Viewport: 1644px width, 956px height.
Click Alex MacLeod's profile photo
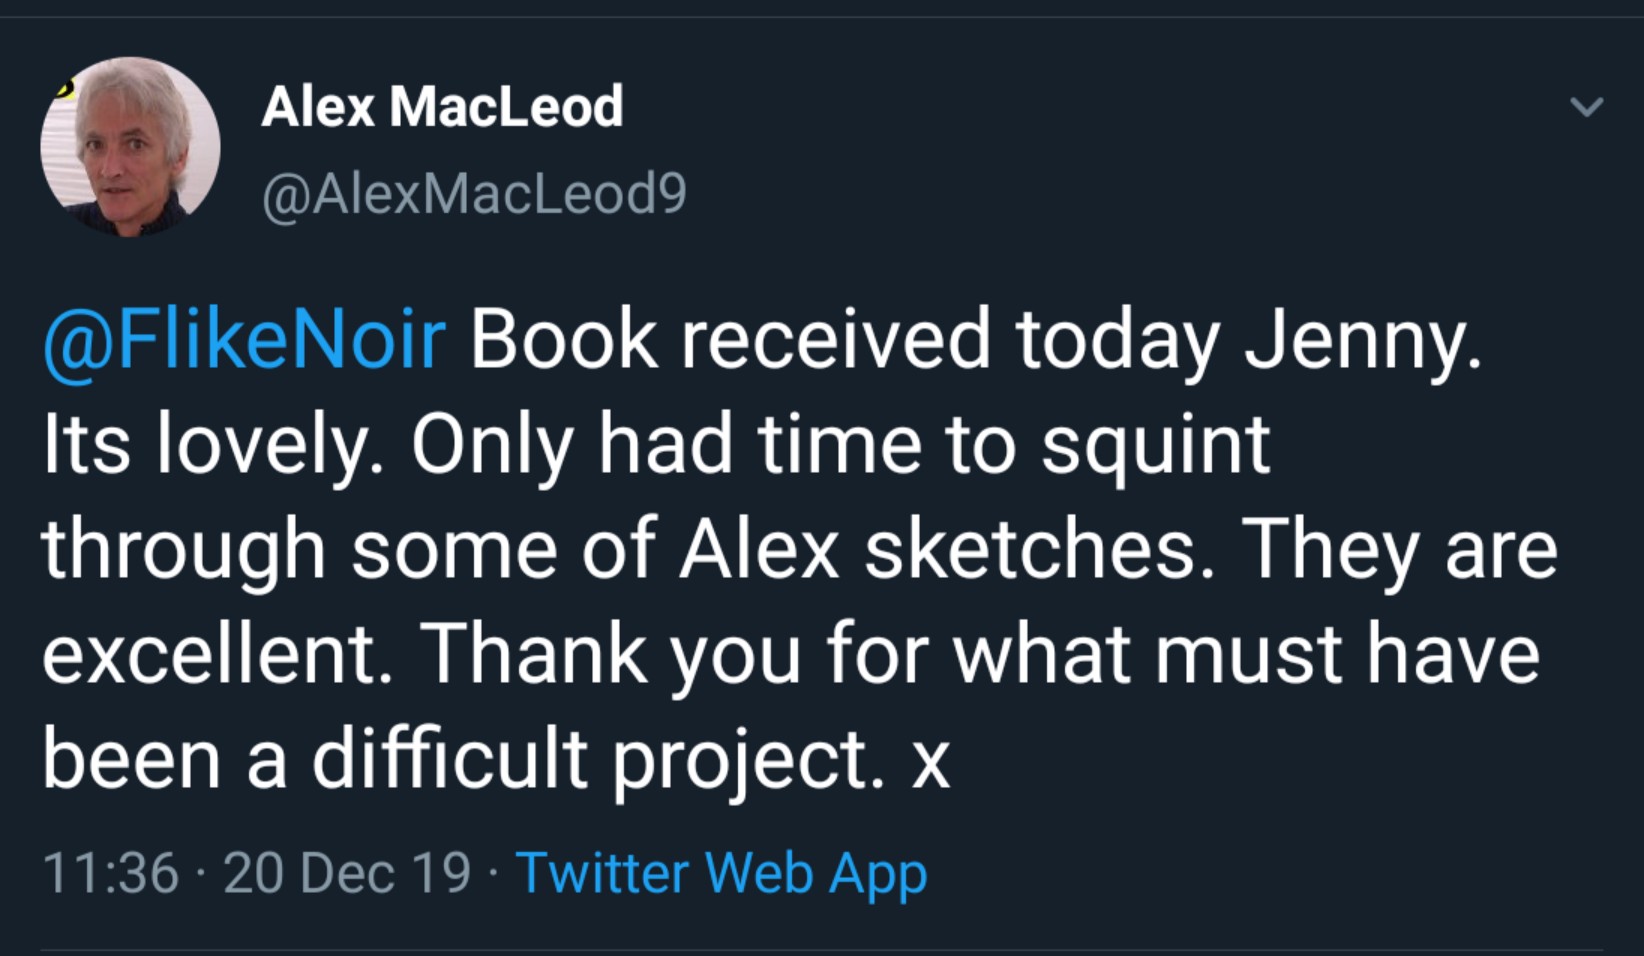coord(130,147)
